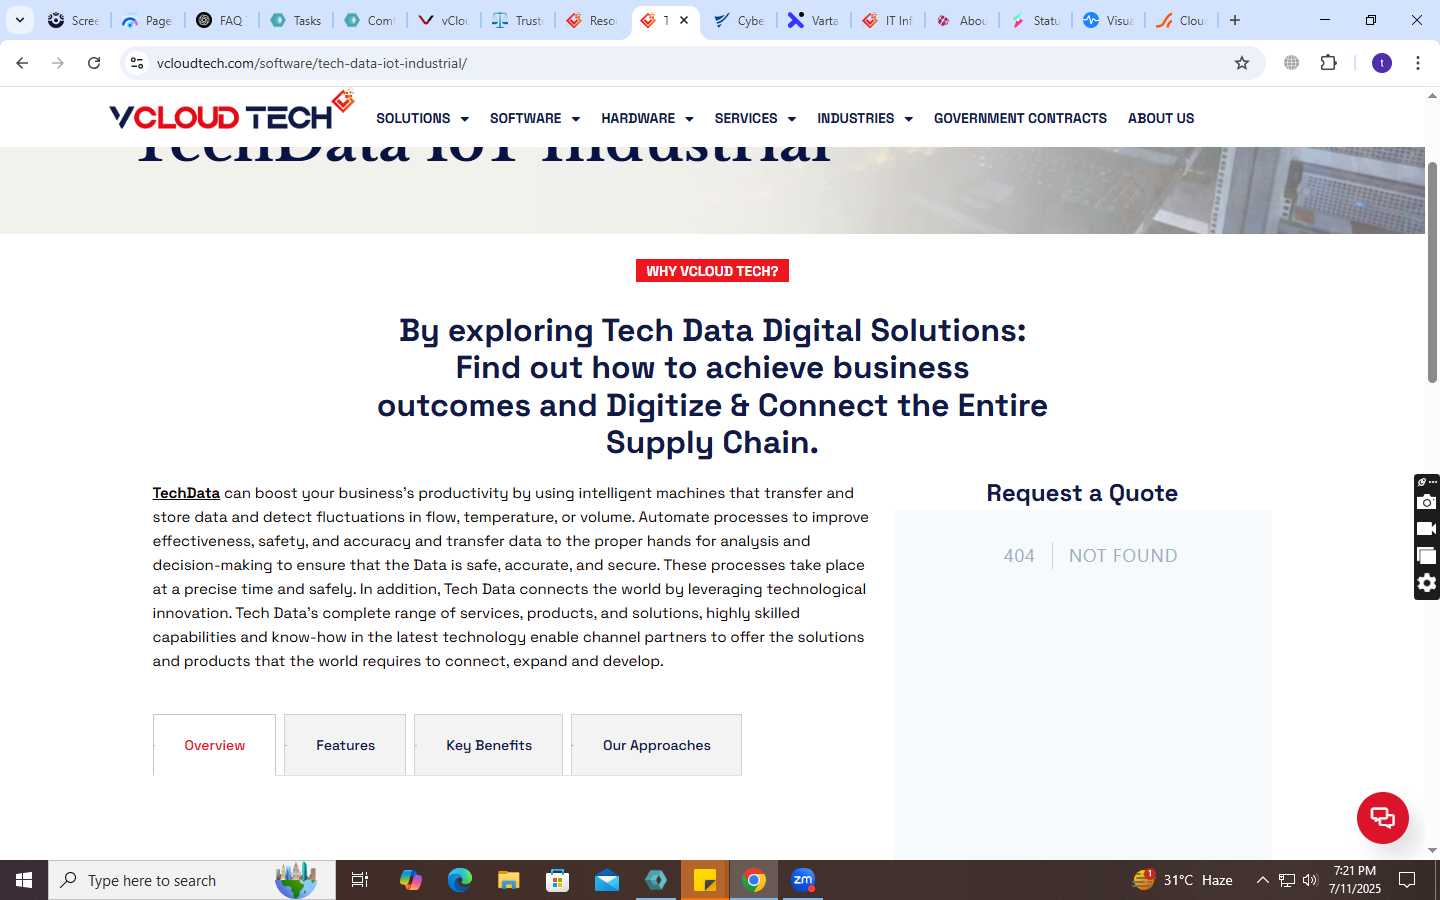The height and width of the screenshot is (900, 1440).
Task: Click the globe icon in the address bar area
Action: pos(1292,63)
